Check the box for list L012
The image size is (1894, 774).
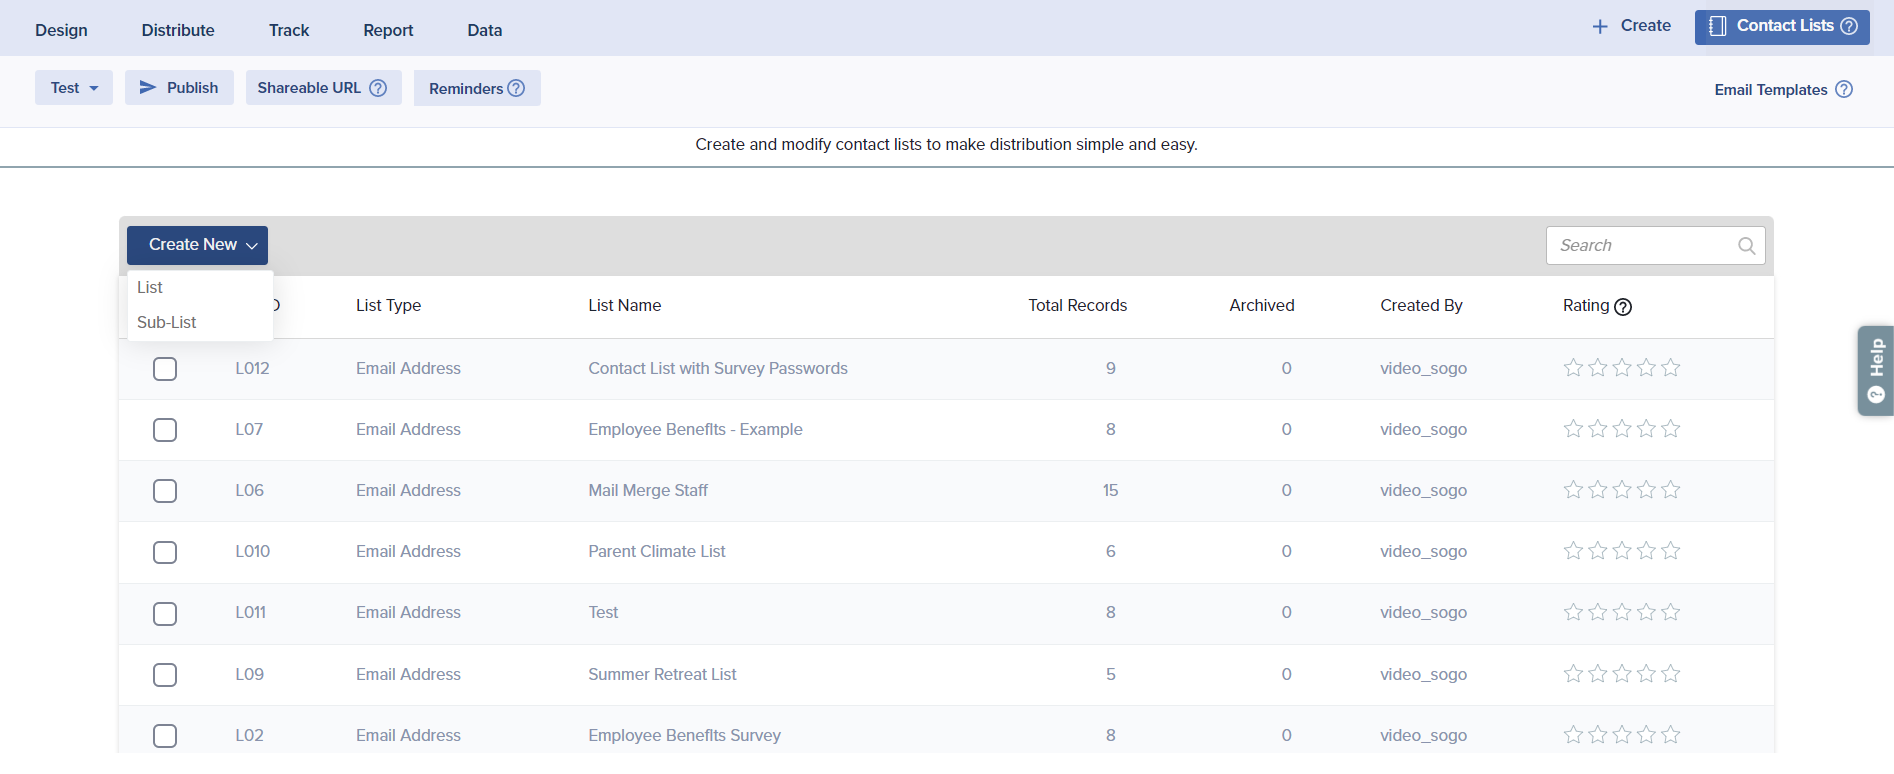pyautogui.click(x=165, y=369)
